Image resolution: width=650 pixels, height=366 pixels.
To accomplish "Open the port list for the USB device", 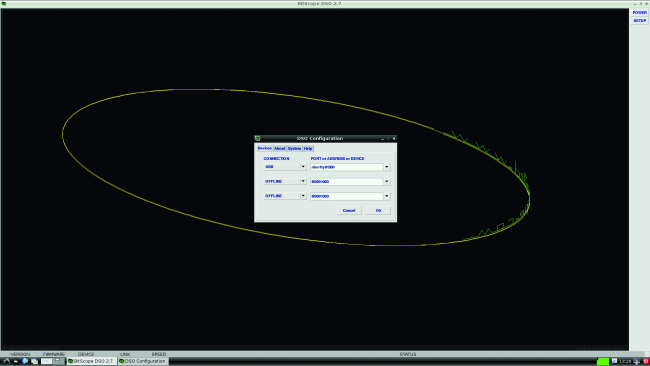I will (x=387, y=167).
